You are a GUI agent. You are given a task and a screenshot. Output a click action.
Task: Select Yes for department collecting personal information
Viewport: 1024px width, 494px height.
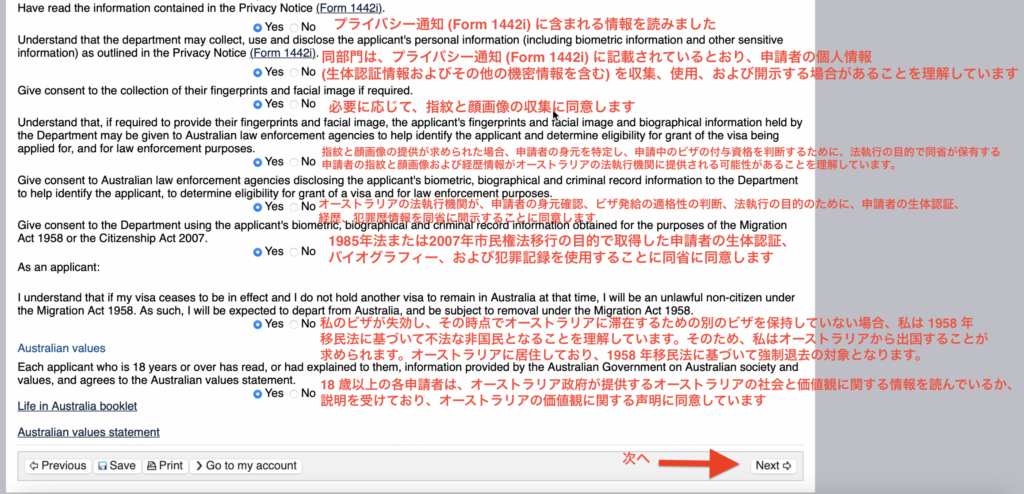pyautogui.click(x=259, y=72)
